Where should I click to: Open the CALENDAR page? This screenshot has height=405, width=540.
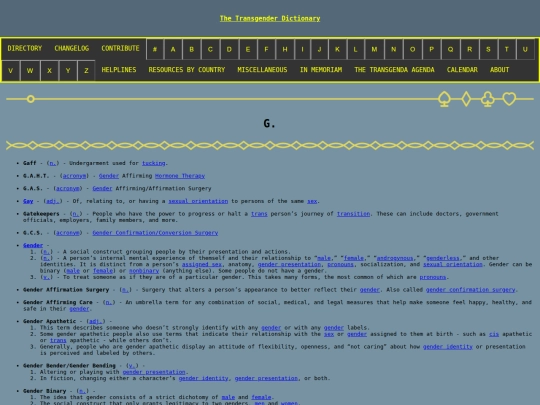462,70
